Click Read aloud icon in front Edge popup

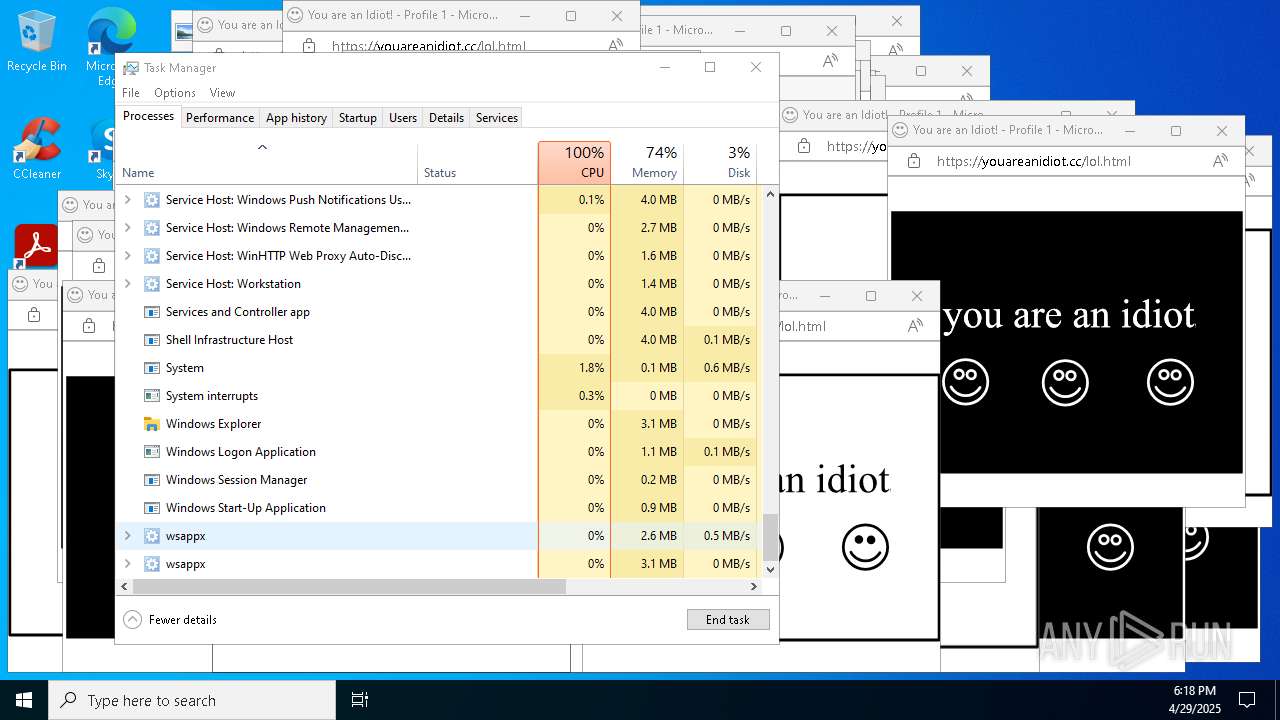[x=1220, y=160]
